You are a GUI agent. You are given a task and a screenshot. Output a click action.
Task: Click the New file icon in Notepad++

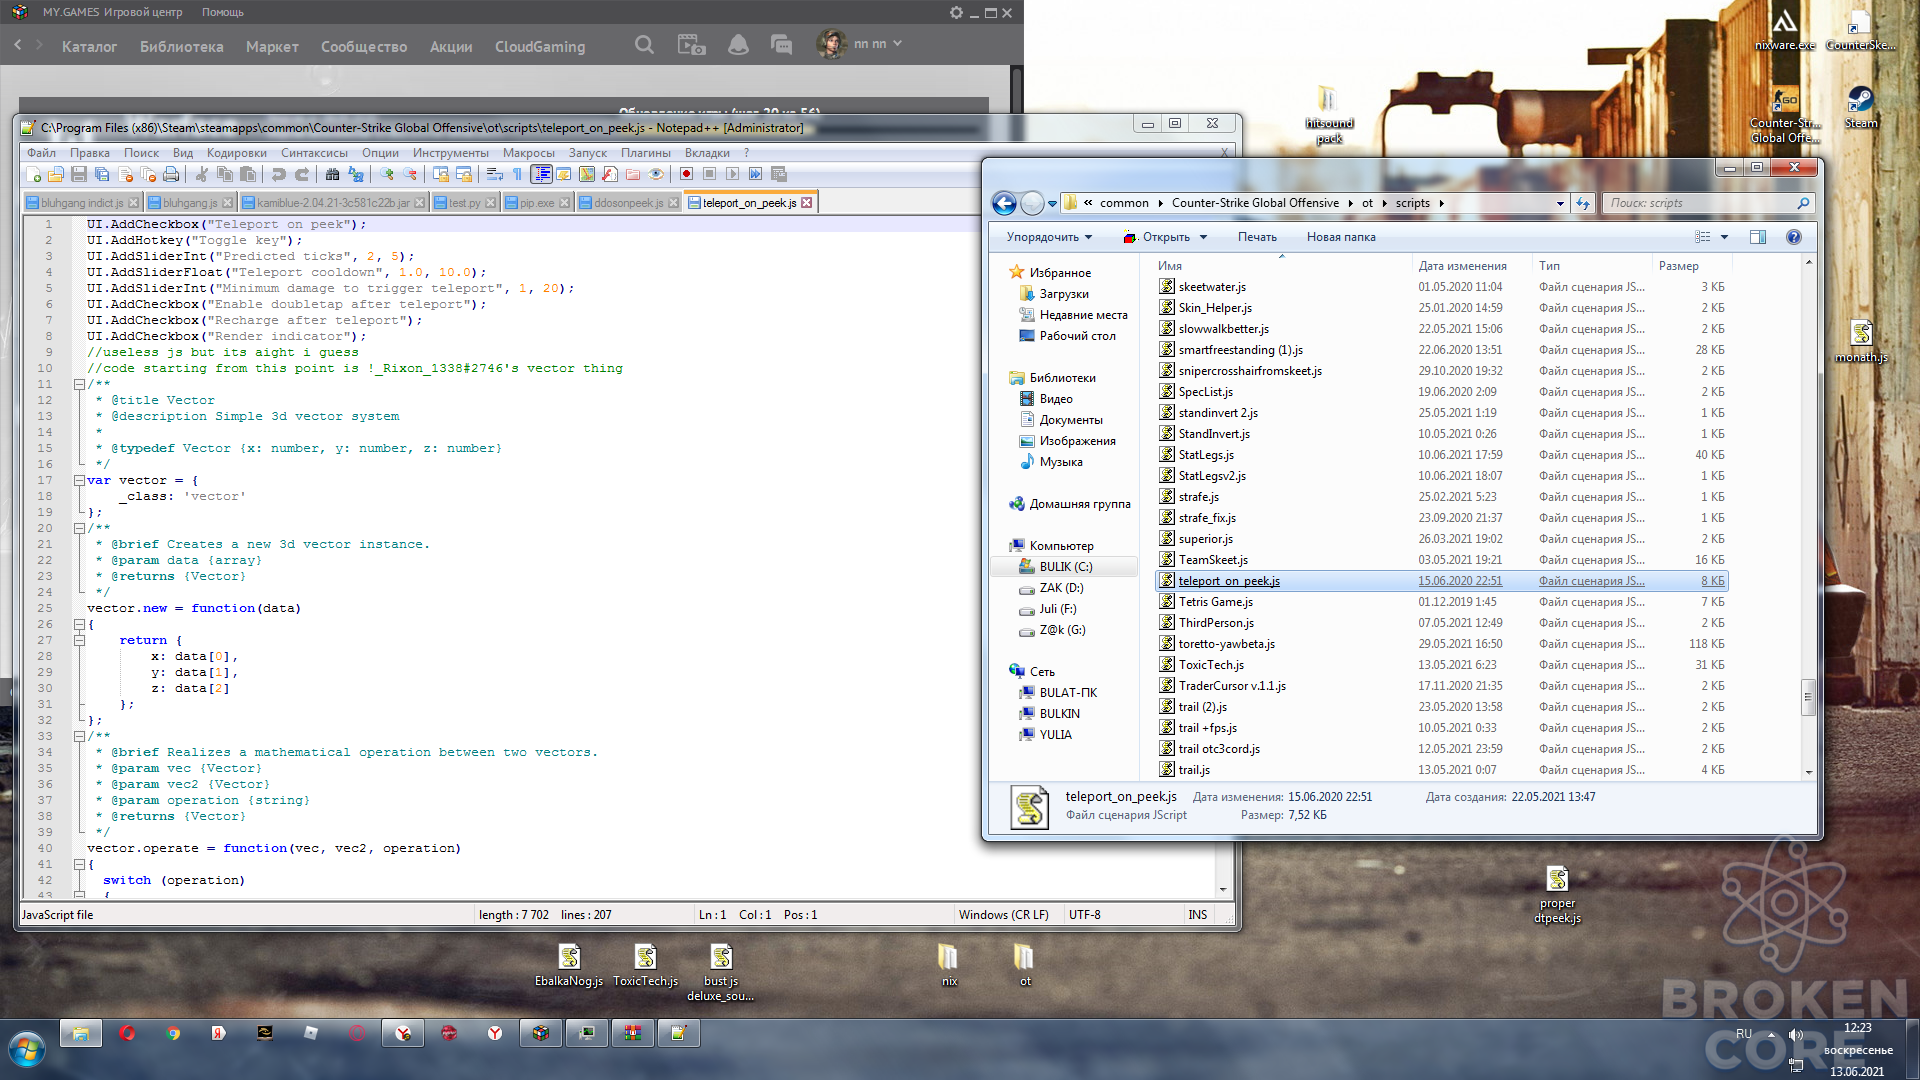(x=33, y=174)
